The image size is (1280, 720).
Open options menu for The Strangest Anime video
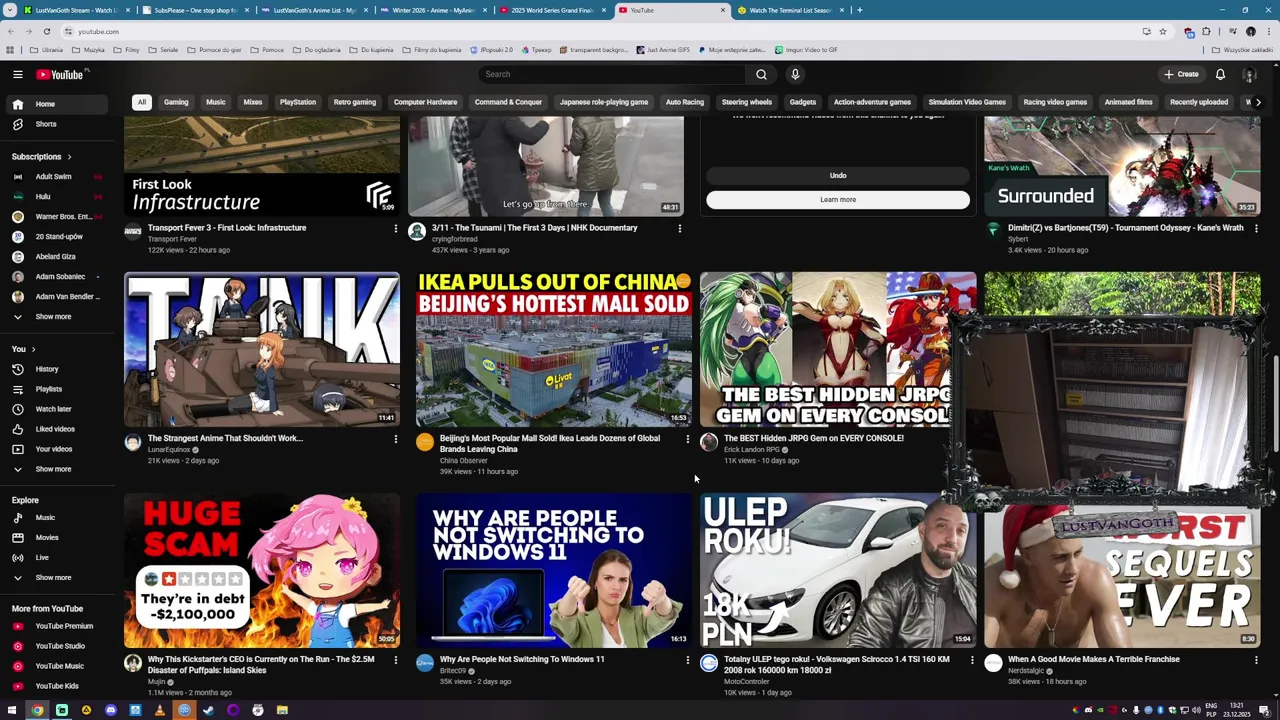point(395,439)
